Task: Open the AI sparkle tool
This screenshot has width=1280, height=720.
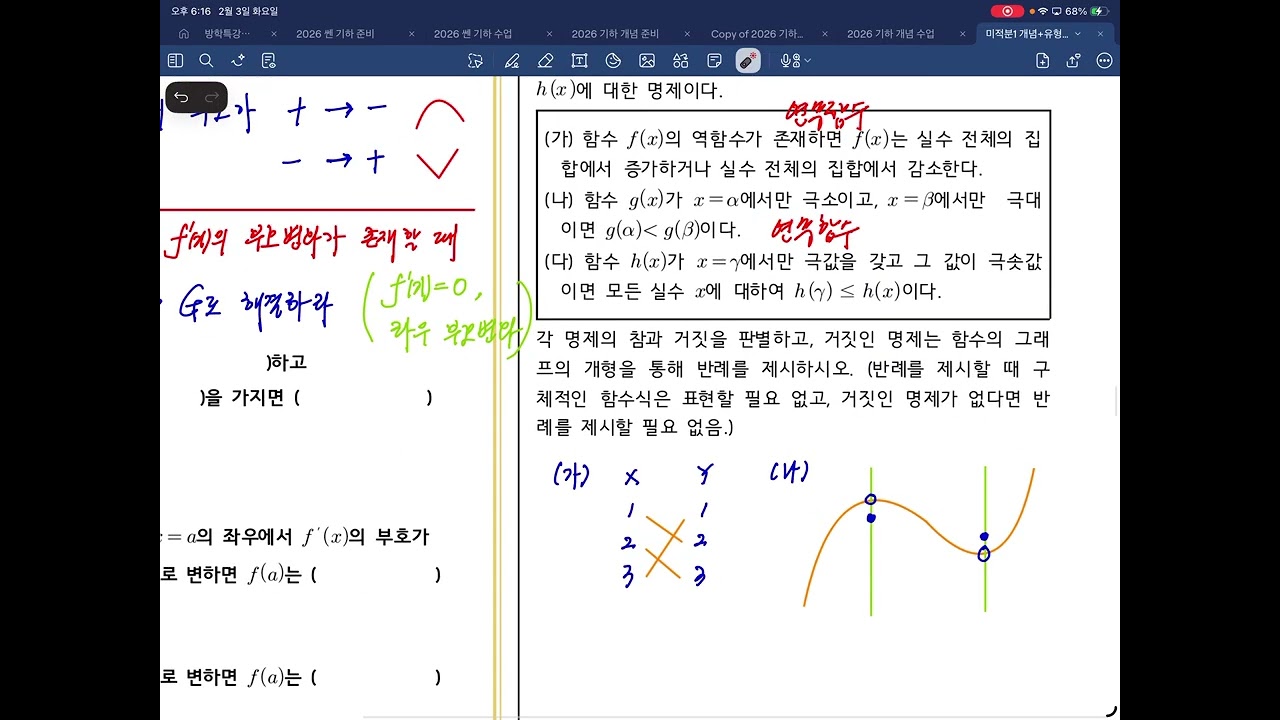Action: pyautogui.click(x=238, y=61)
